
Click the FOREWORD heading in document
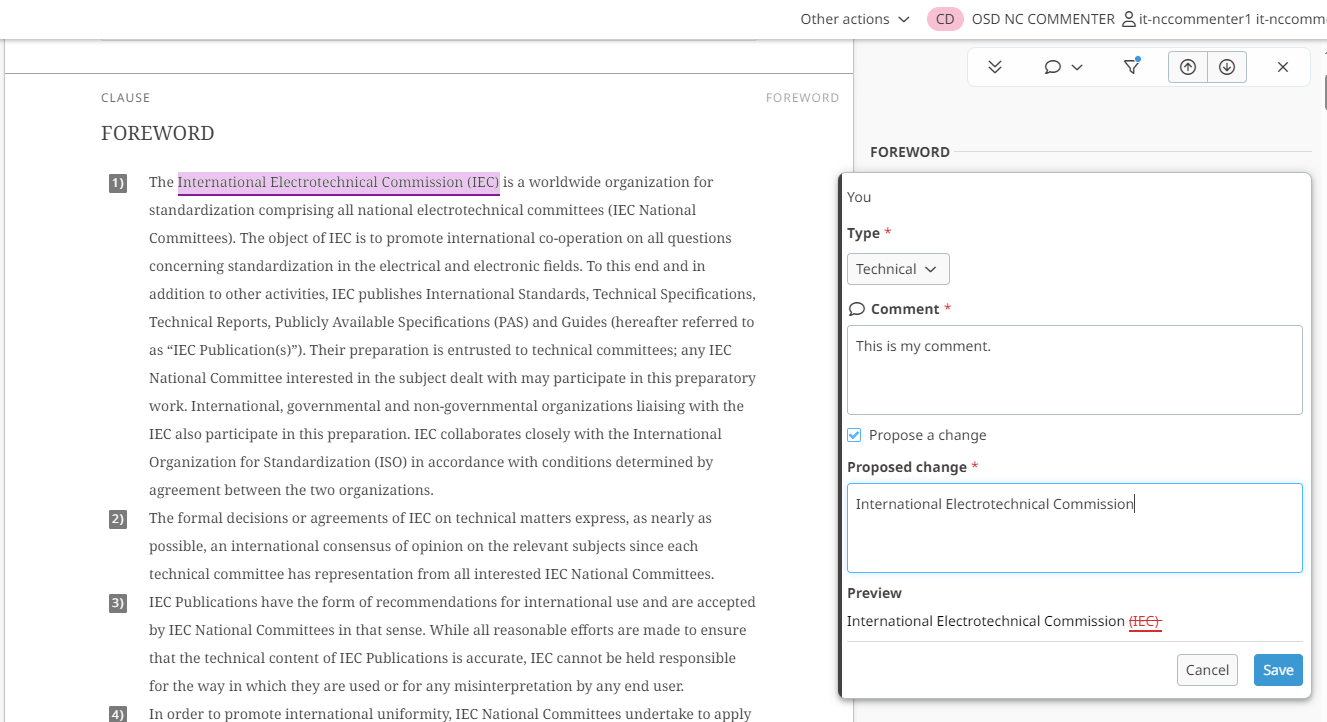coord(158,133)
